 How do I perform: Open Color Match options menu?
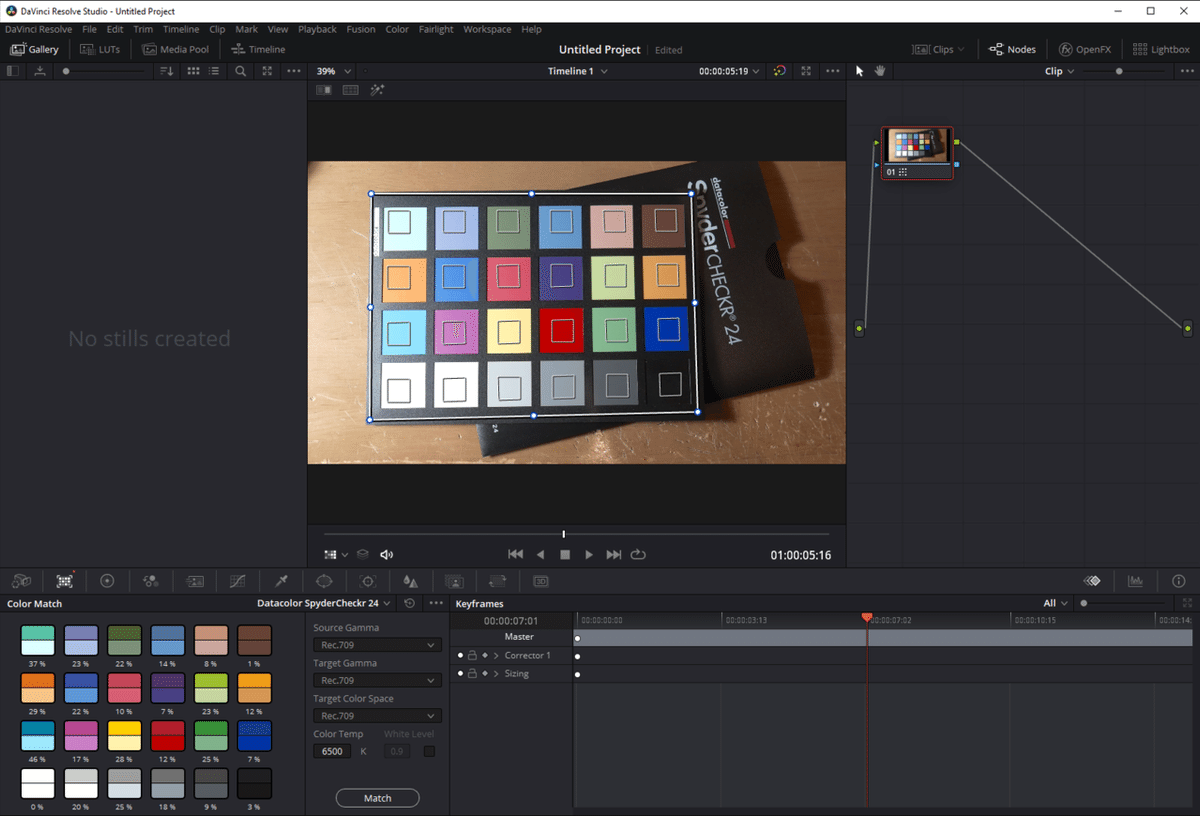point(436,603)
